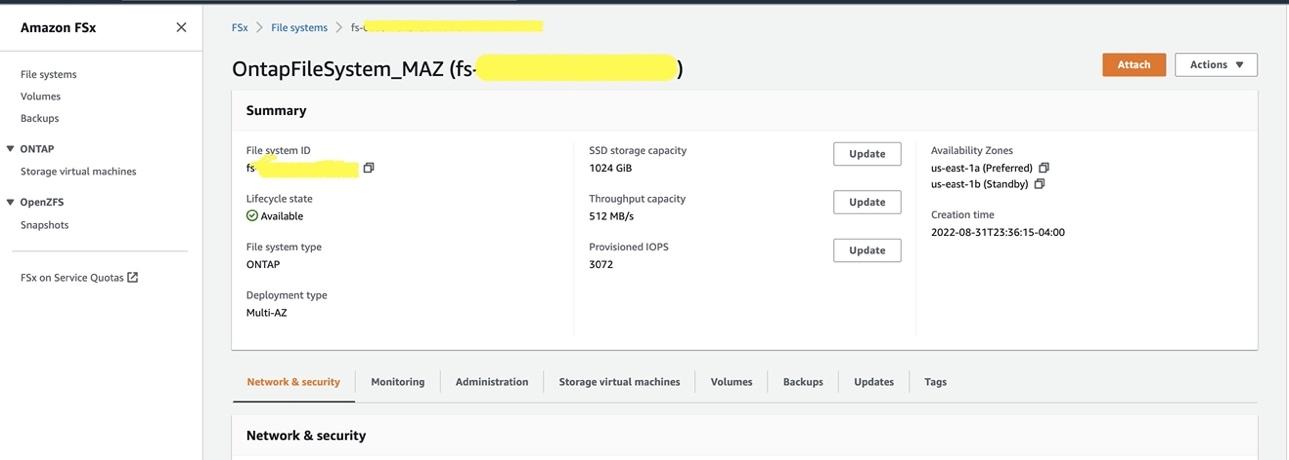Select the creation time value
Screen dimensions: 1289x460
[998, 233]
